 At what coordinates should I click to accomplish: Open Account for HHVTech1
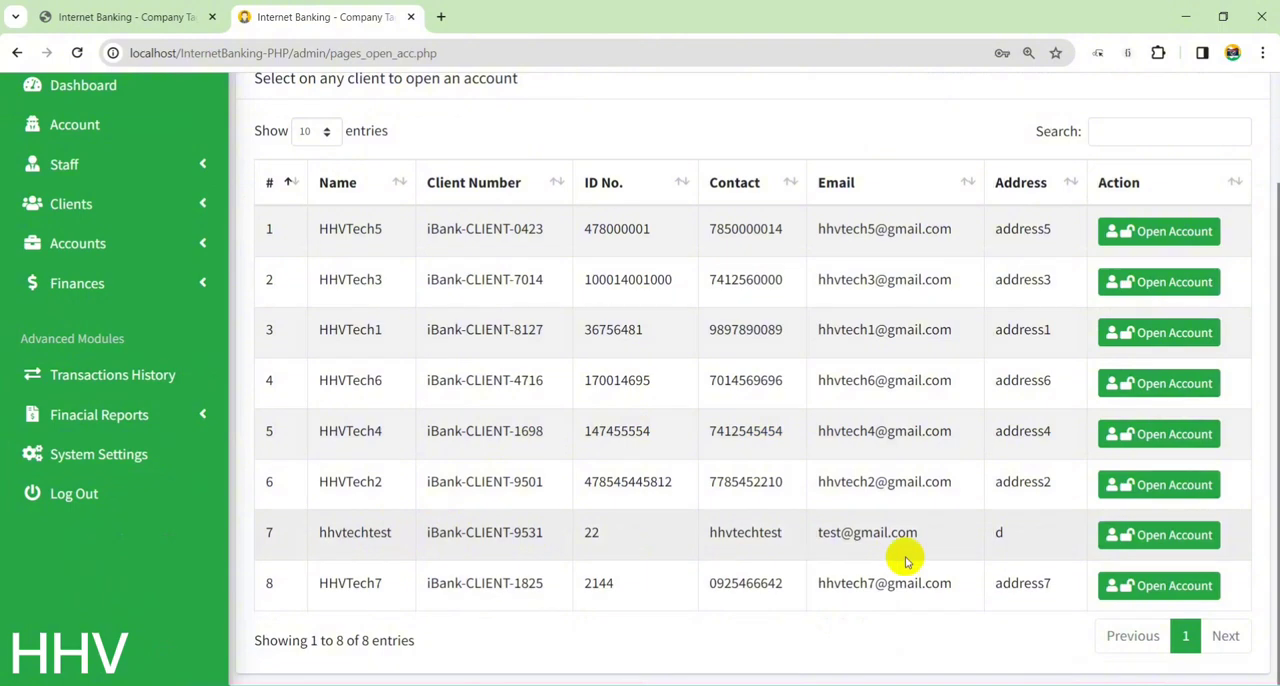point(1159,332)
